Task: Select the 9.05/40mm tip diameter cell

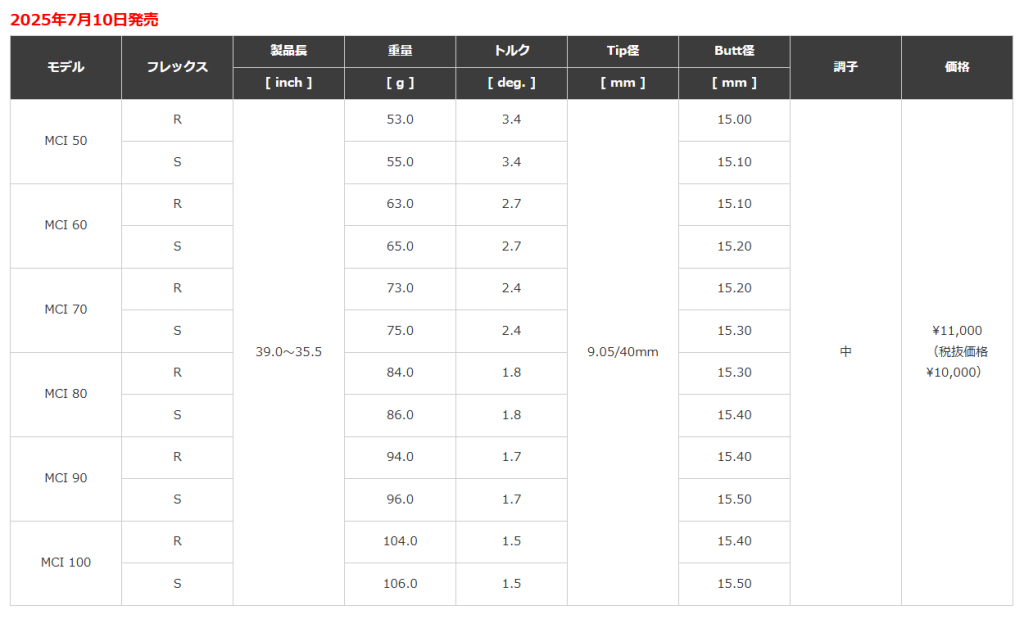Action: tap(623, 352)
